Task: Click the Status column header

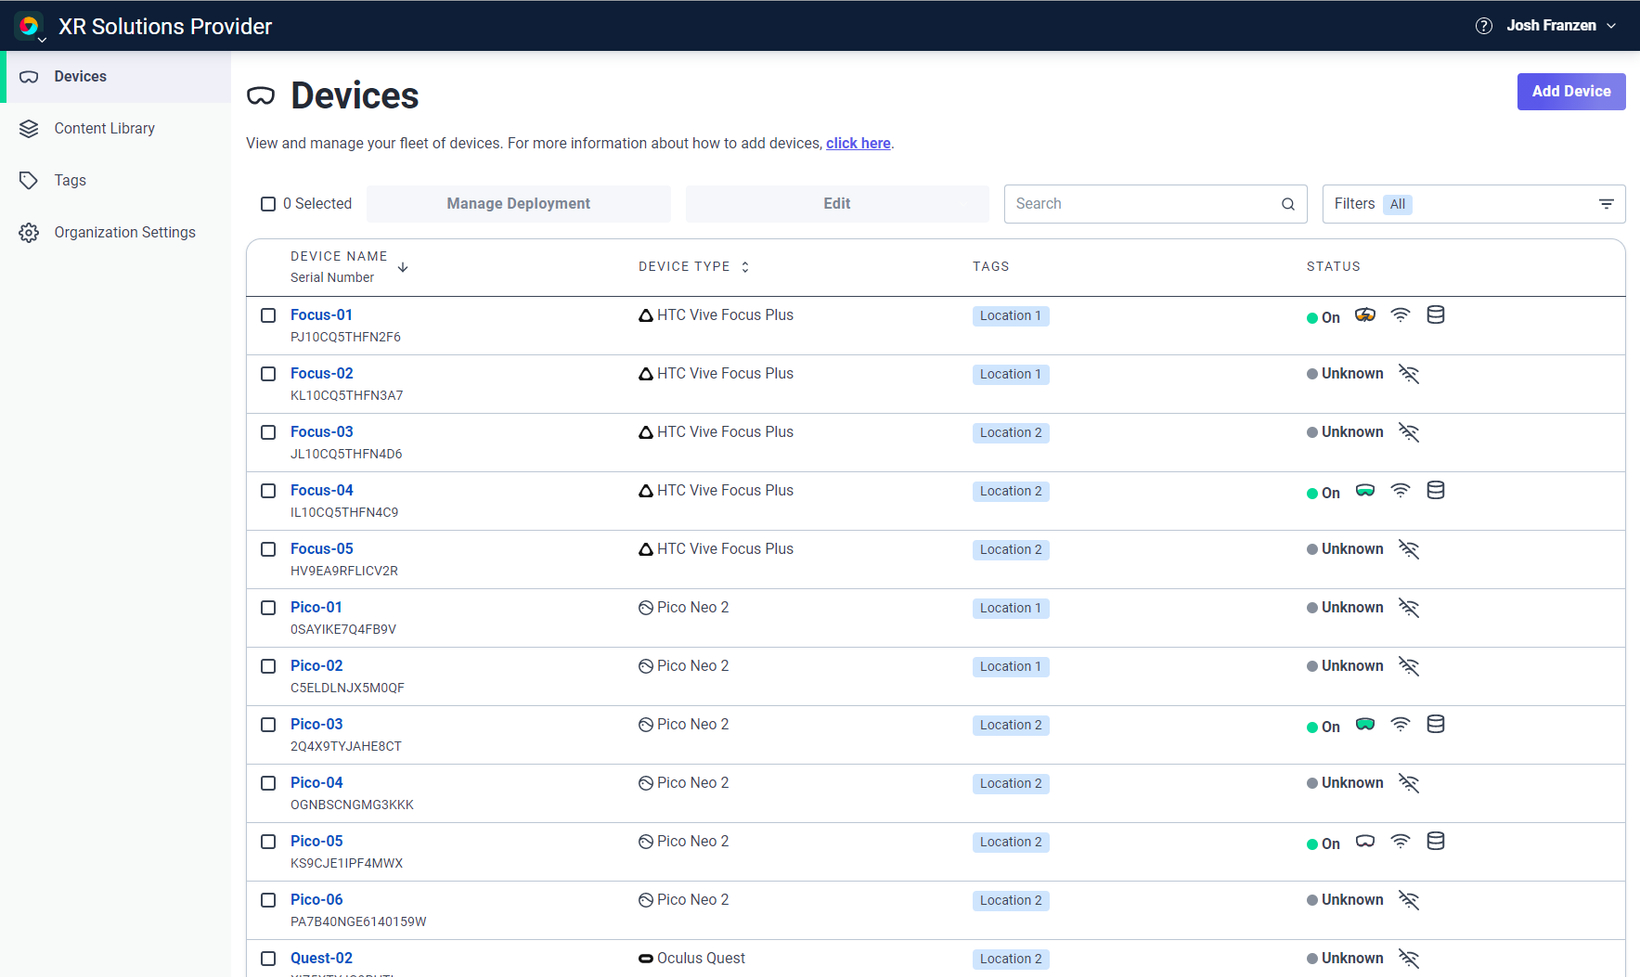Action: pyautogui.click(x=1333, y=267)
